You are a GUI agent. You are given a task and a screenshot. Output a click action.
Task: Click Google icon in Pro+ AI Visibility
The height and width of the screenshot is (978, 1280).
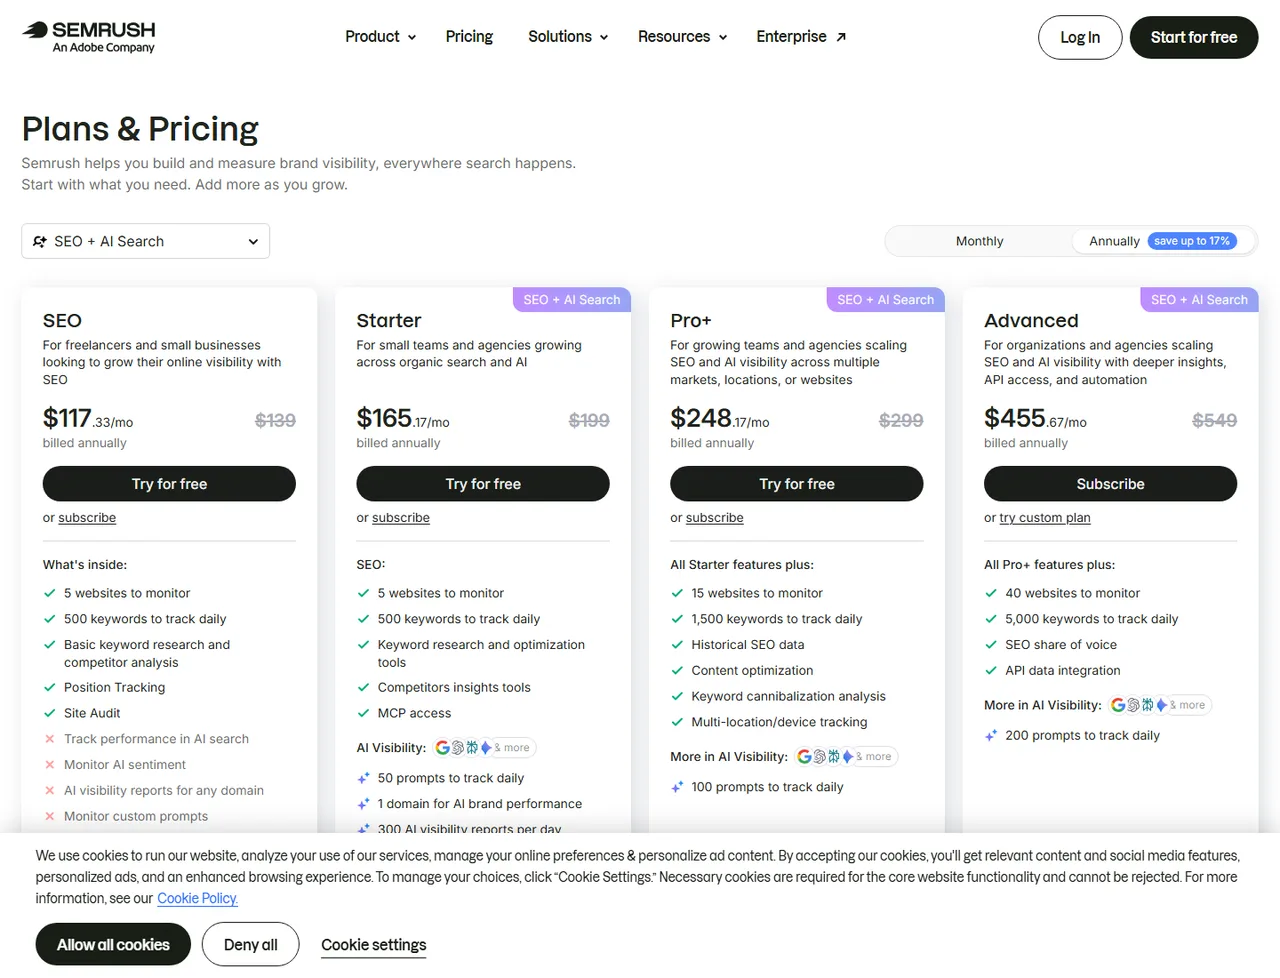pos(804,757)
